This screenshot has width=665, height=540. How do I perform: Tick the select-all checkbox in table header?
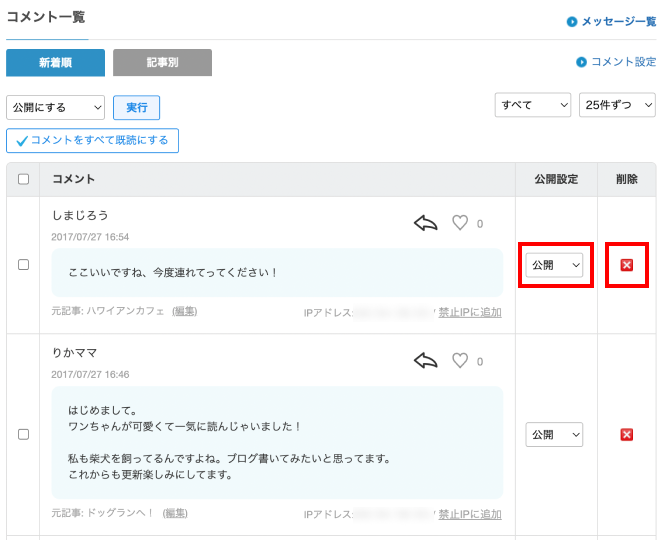click(23, 179)
